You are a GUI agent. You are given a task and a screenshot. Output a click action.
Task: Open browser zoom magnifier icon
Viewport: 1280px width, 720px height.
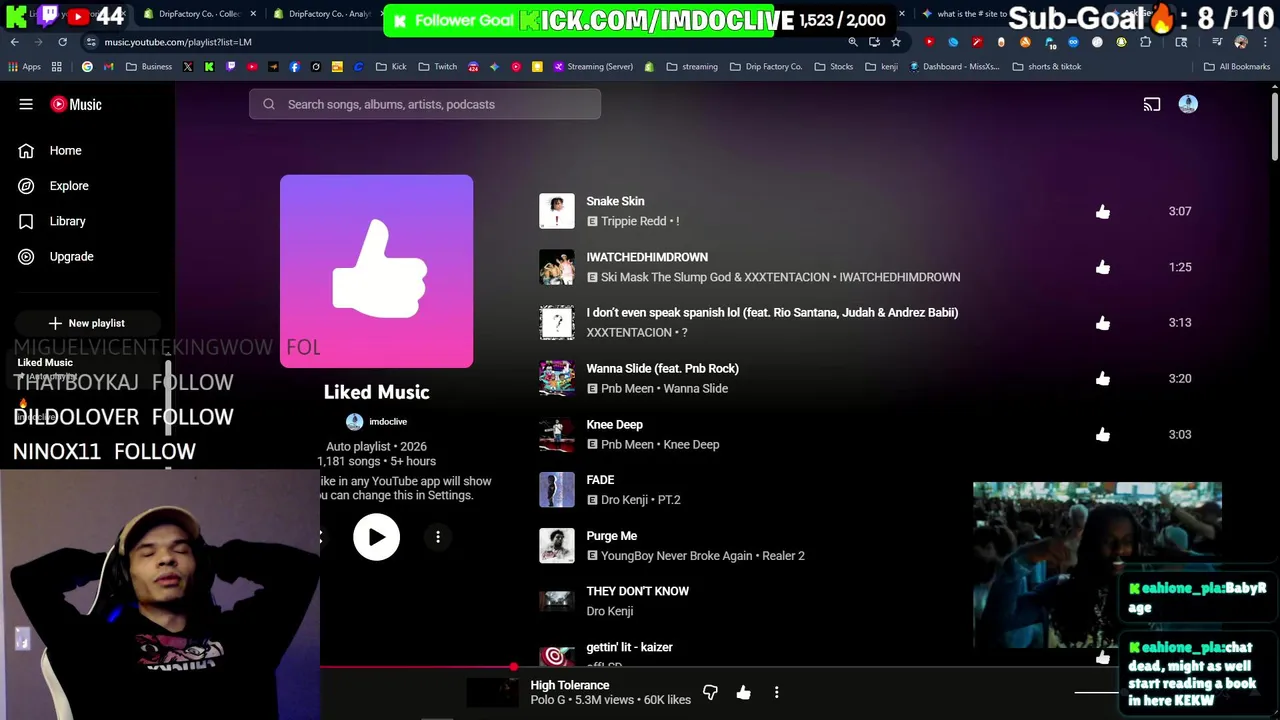coord(852,42)
